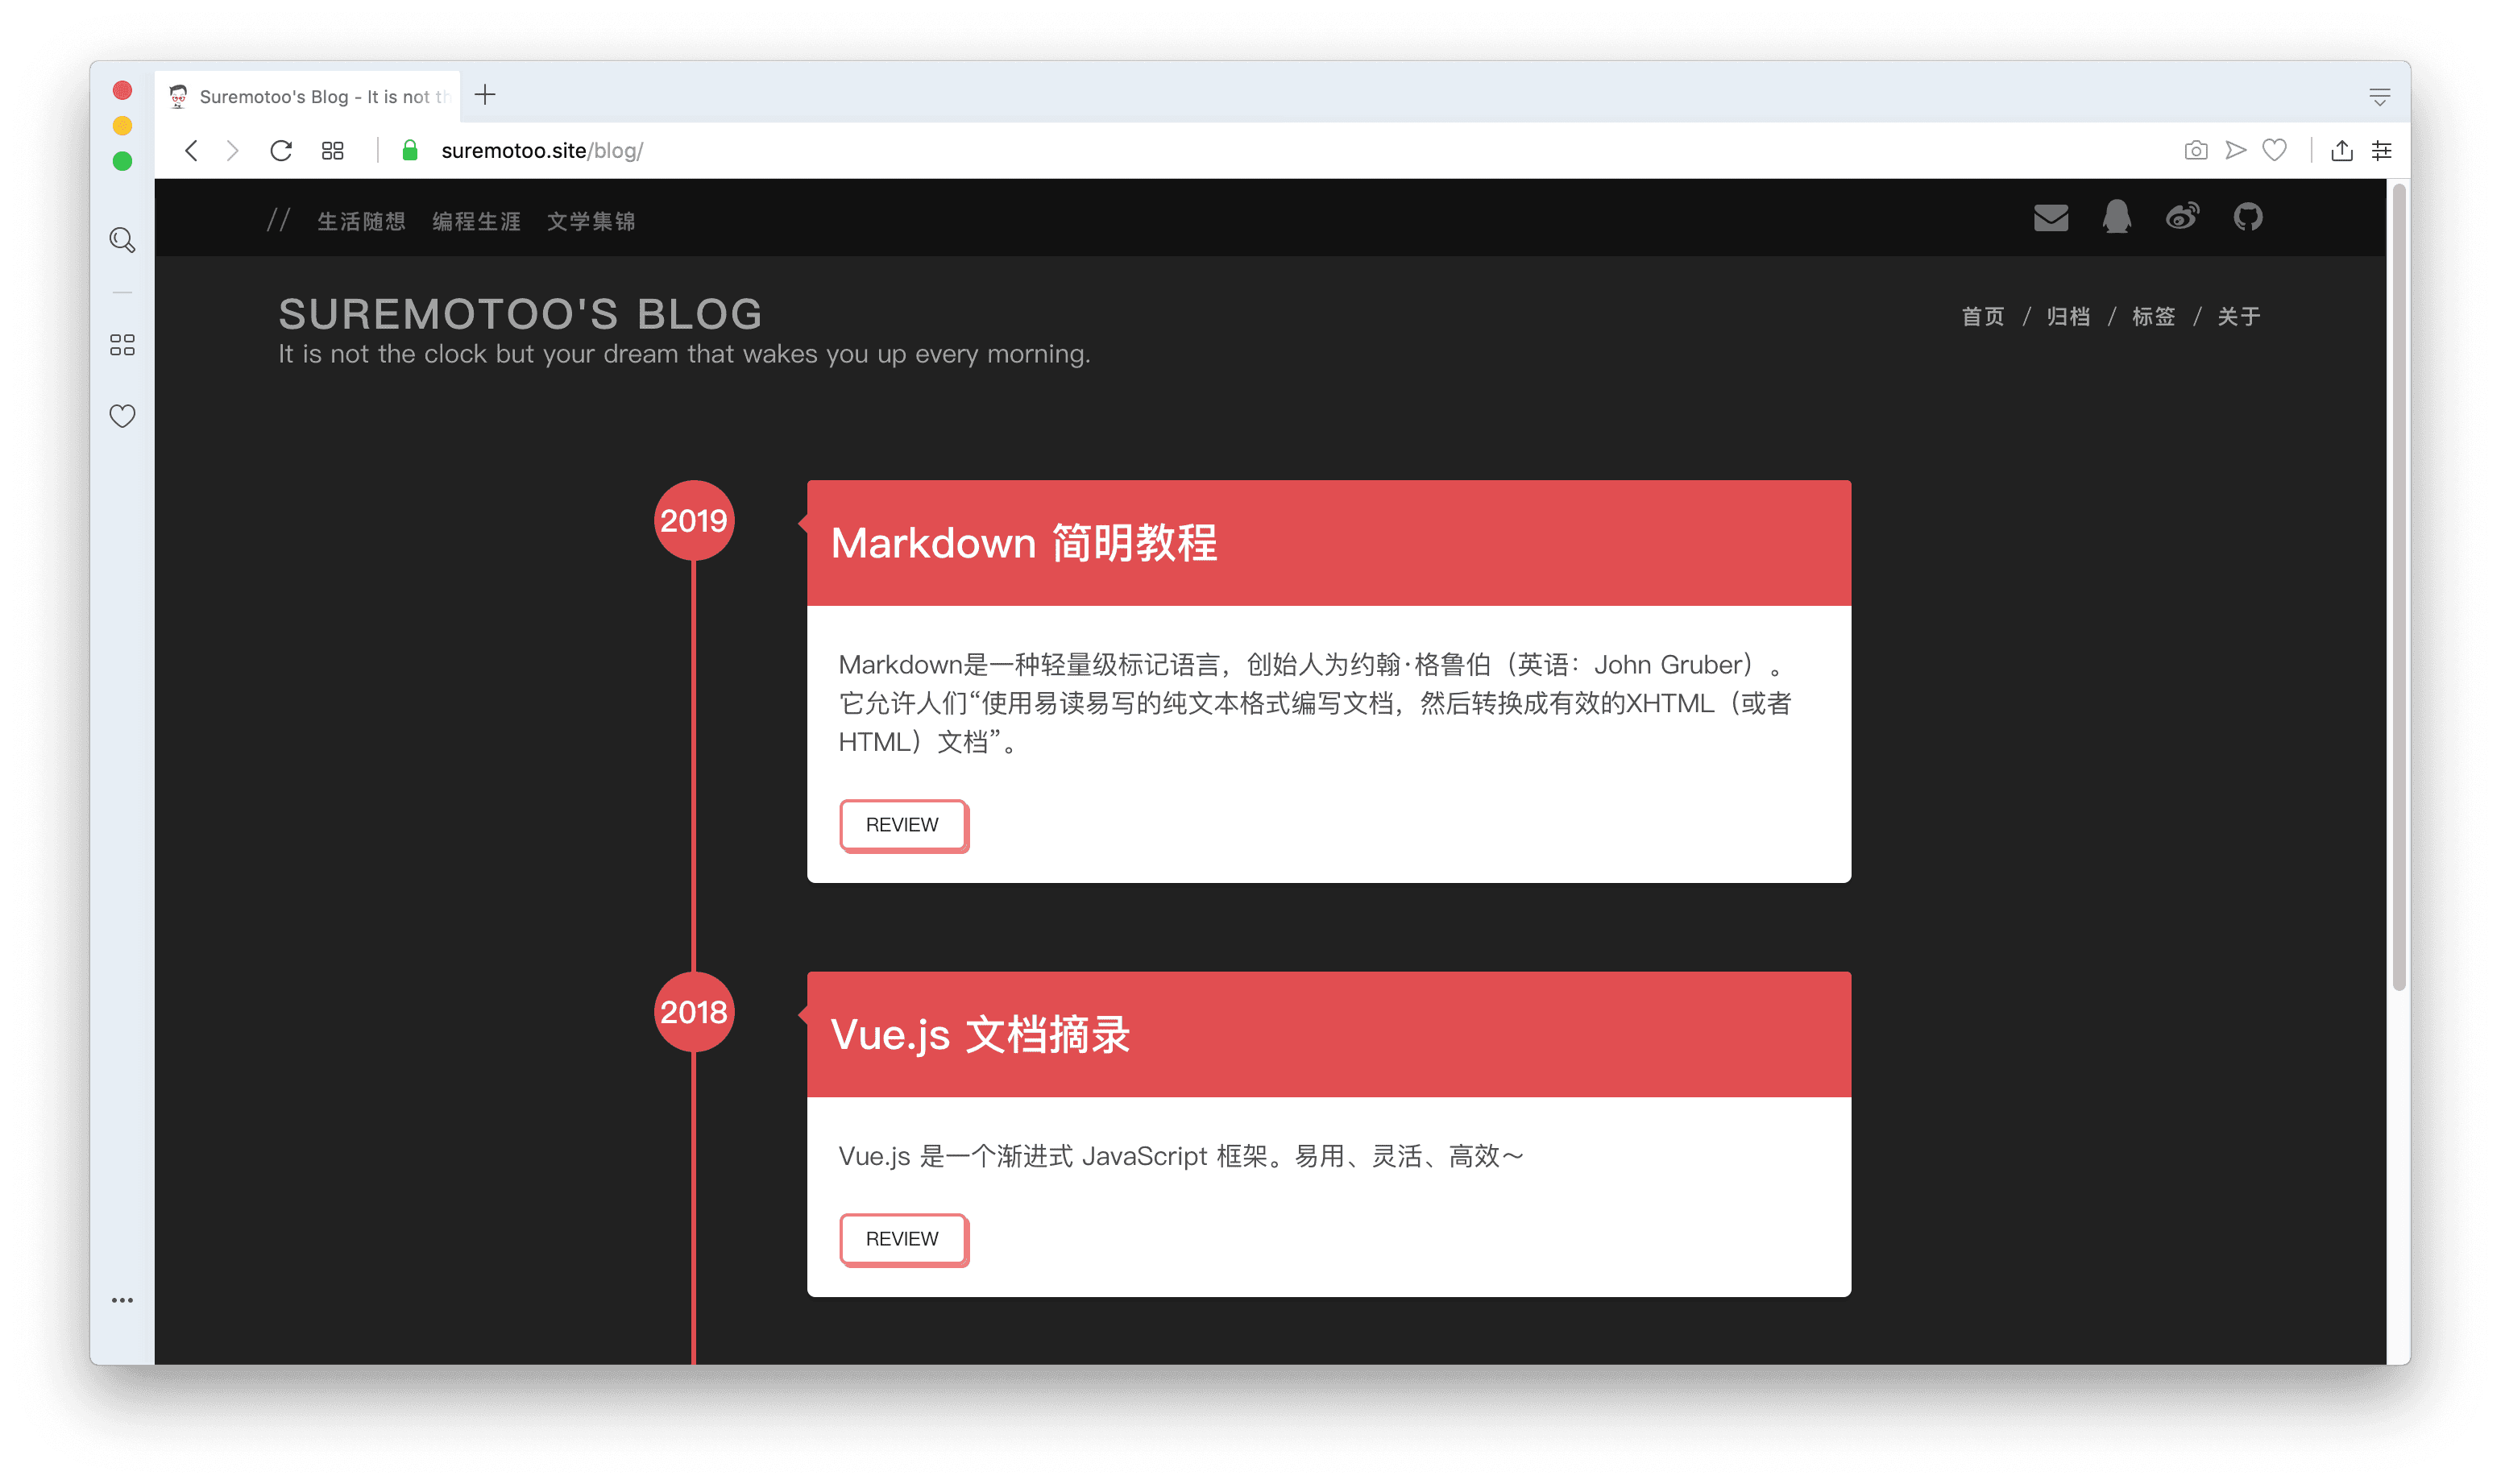Click the Weibo icon in header

(x=2182, y=216)
